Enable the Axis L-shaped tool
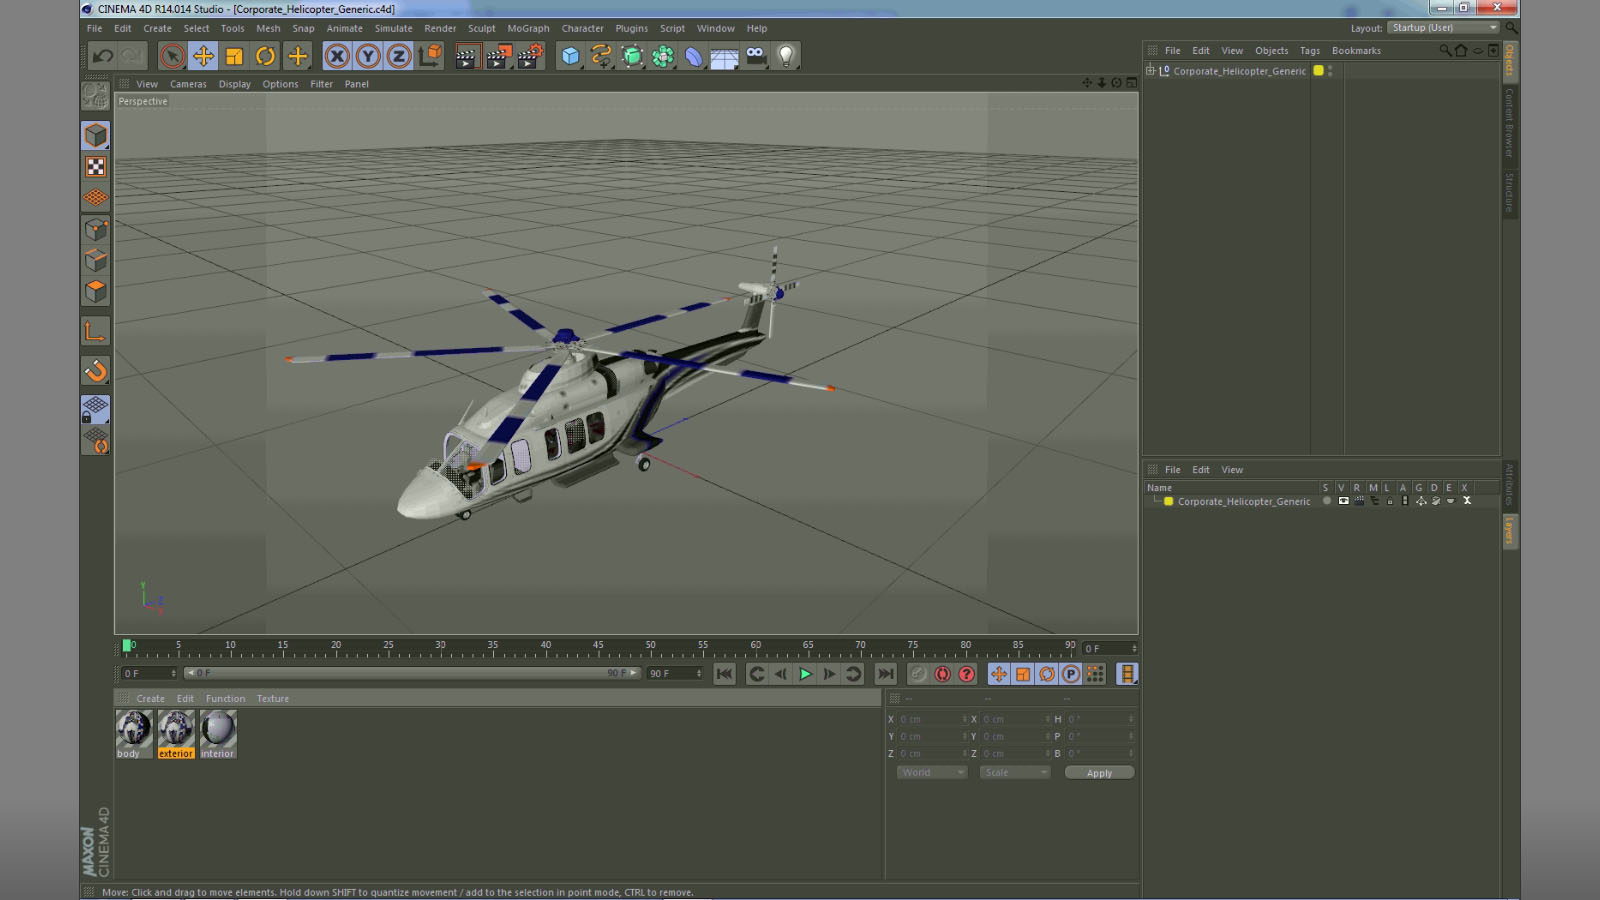The width and height of the screenshot is (1600, 900). [96, 332]
